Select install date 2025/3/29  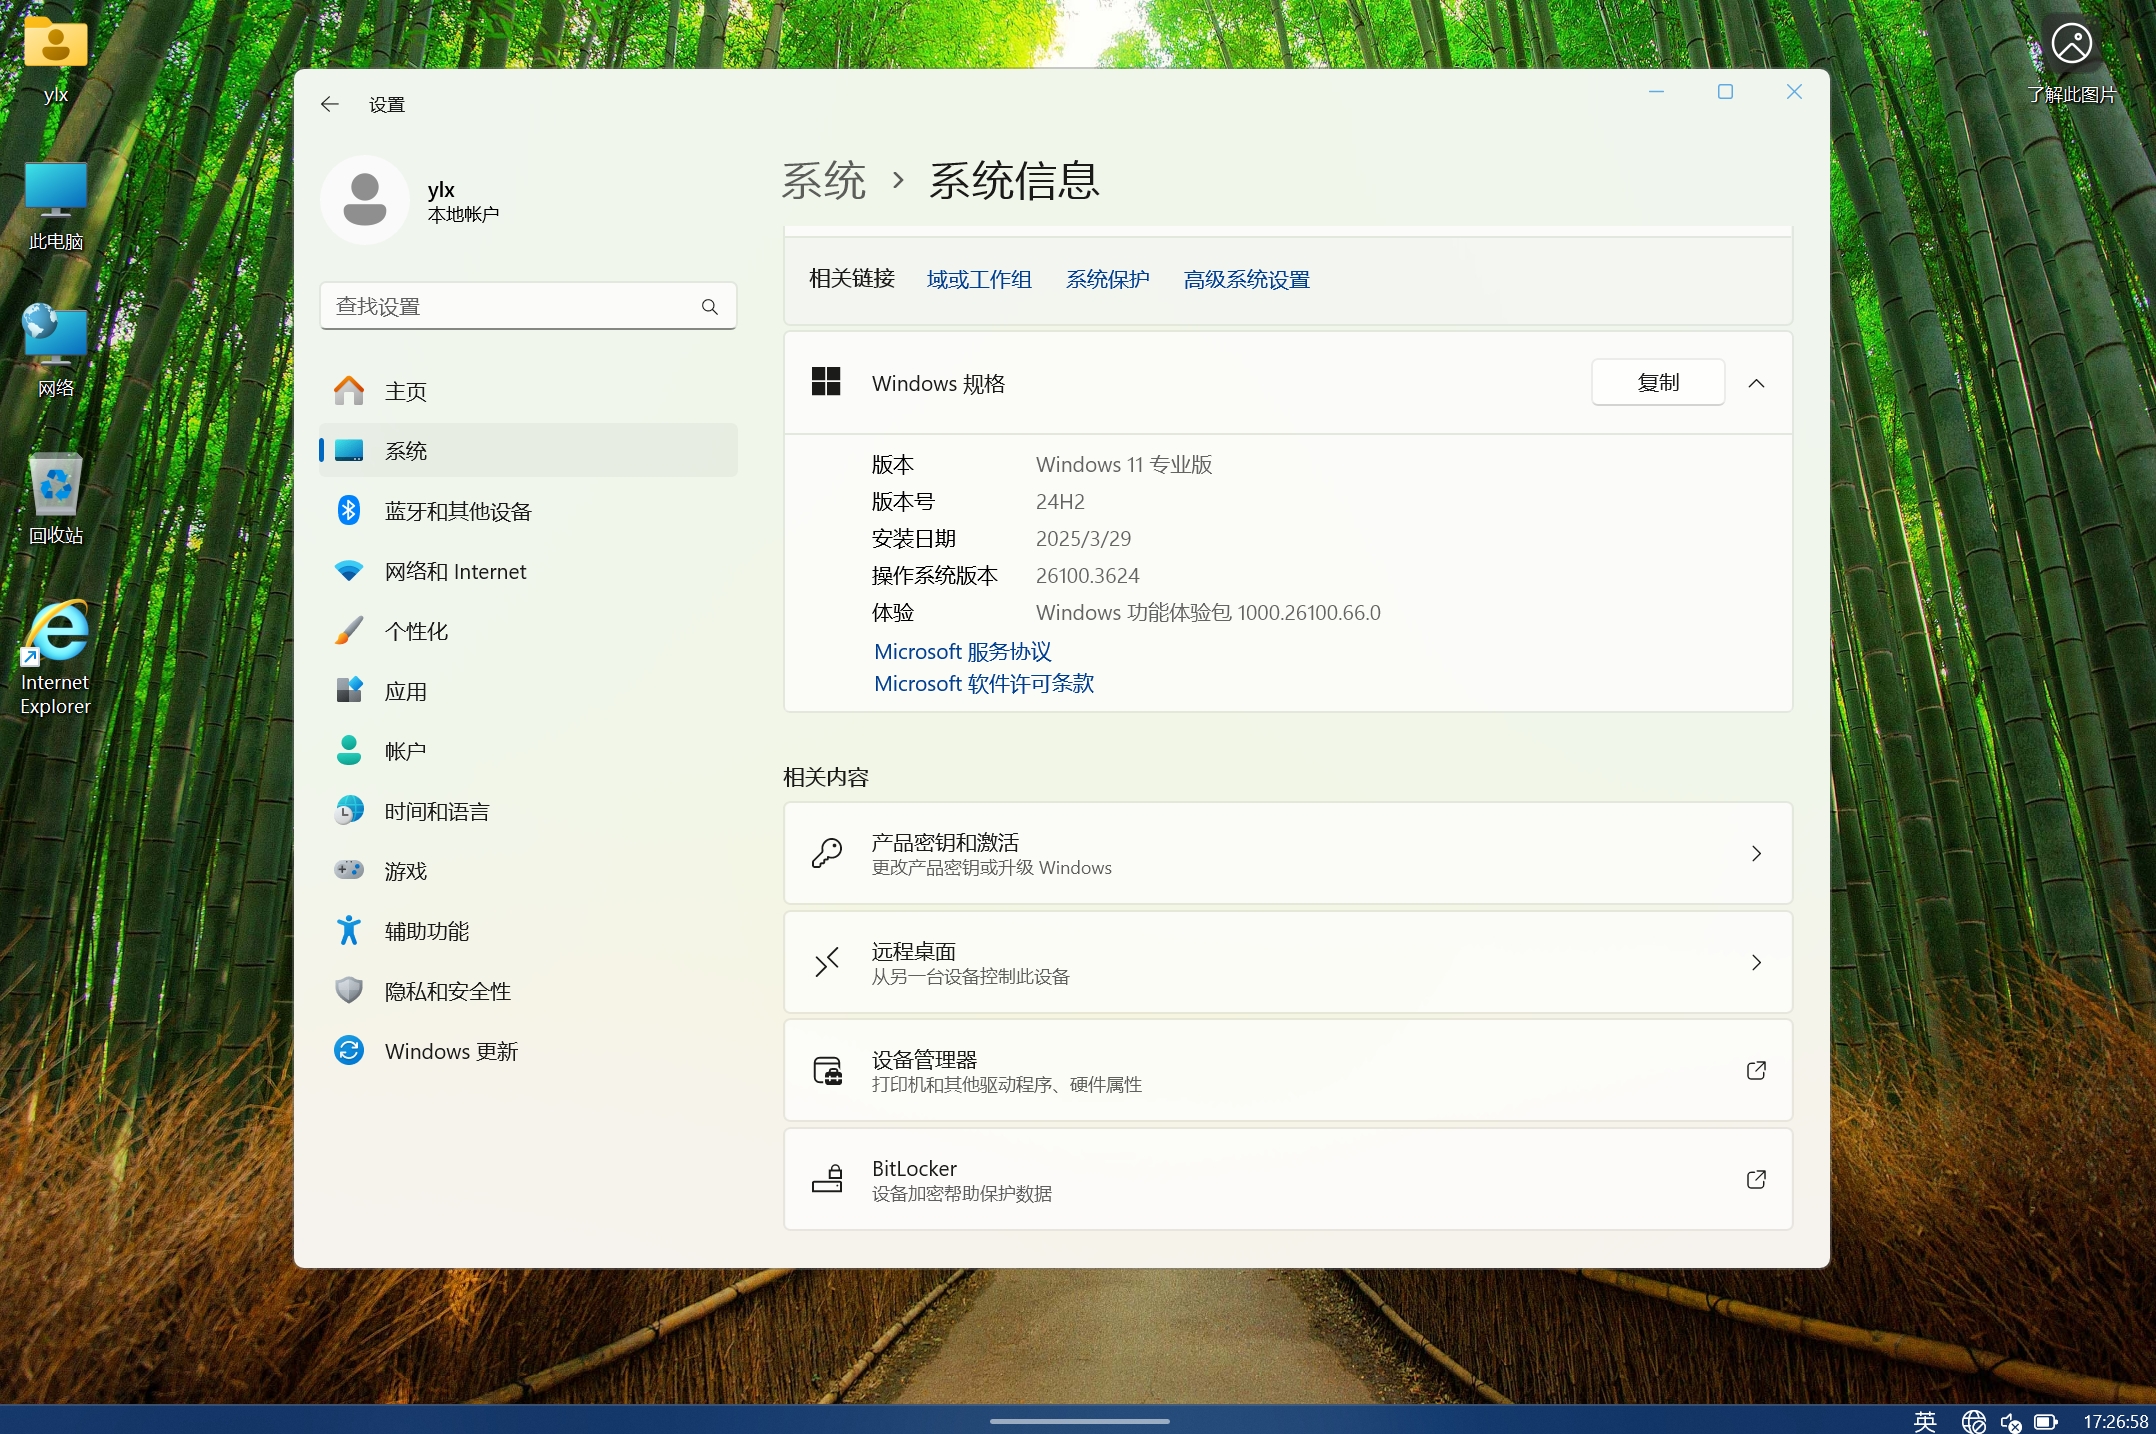coord(1083,538)
